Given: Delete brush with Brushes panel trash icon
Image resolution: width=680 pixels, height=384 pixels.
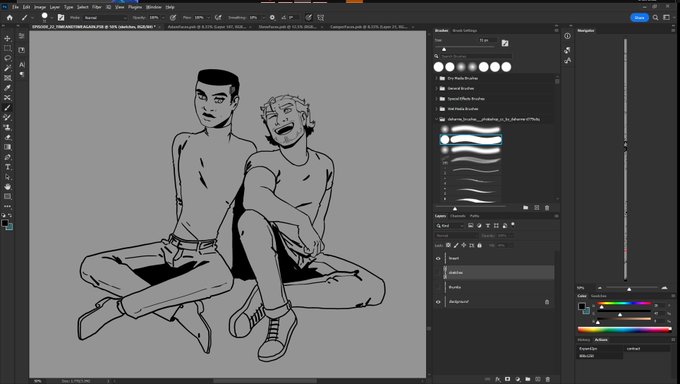Looking at the screenshot, I should 547,208.
